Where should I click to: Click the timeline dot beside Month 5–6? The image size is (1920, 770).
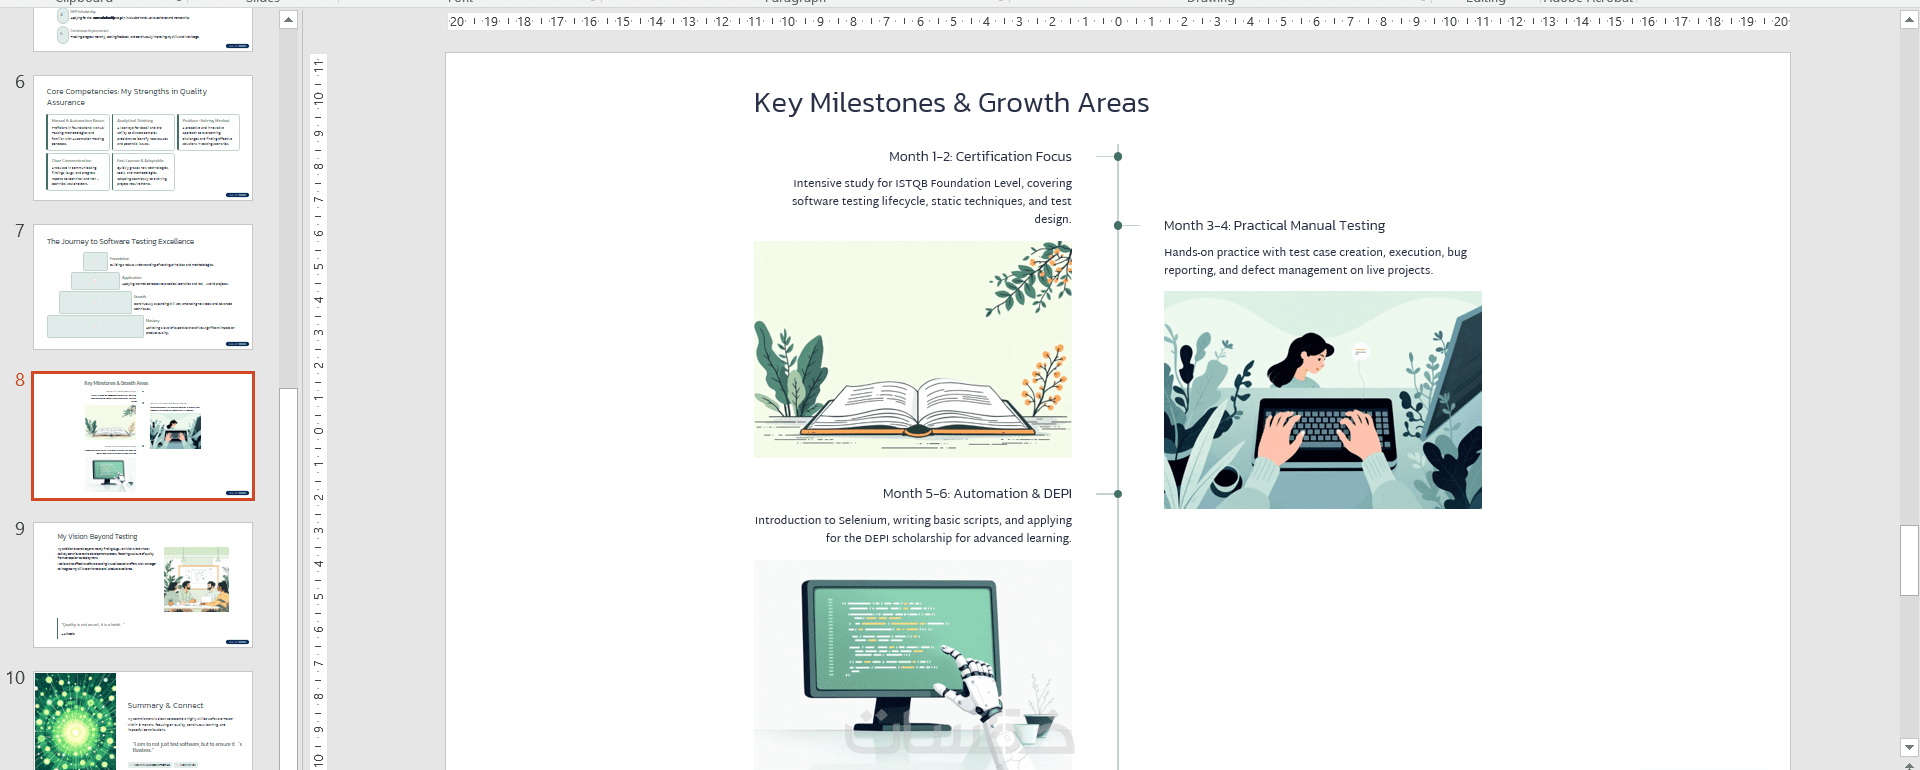[x=1118, y=494]
